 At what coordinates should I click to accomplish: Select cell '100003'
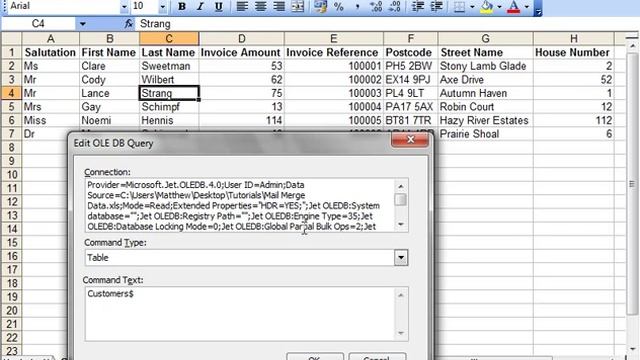[333, 93]
